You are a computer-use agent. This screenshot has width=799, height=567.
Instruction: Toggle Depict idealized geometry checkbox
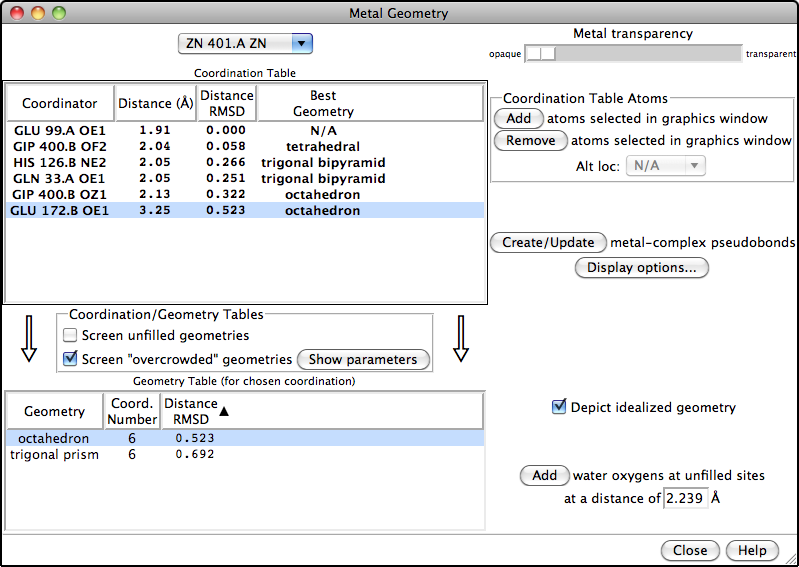[x=559, y=407]
